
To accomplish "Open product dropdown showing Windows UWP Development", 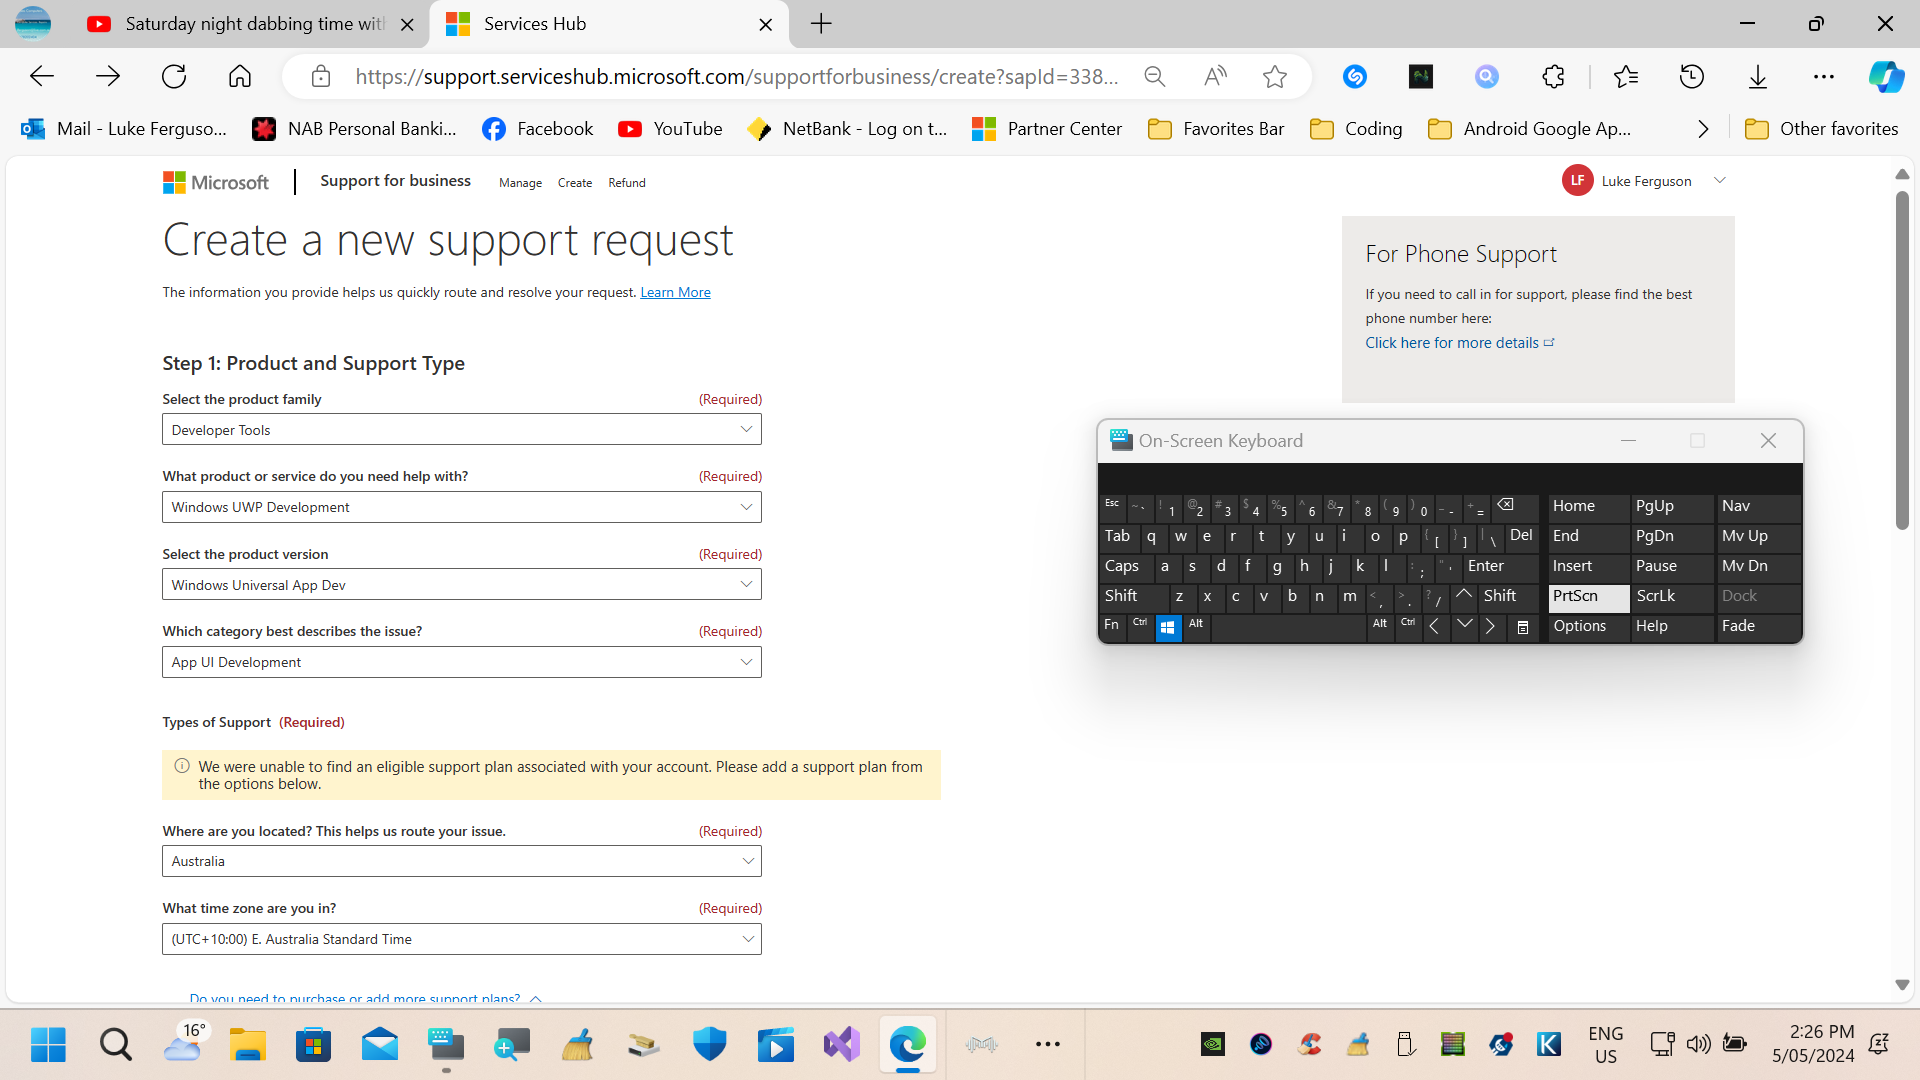I will click(462, 508).
